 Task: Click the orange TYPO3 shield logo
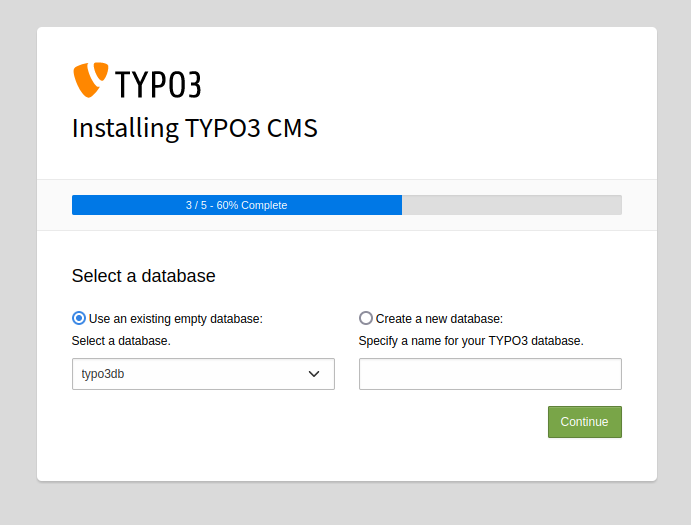(x=87, y=79)
